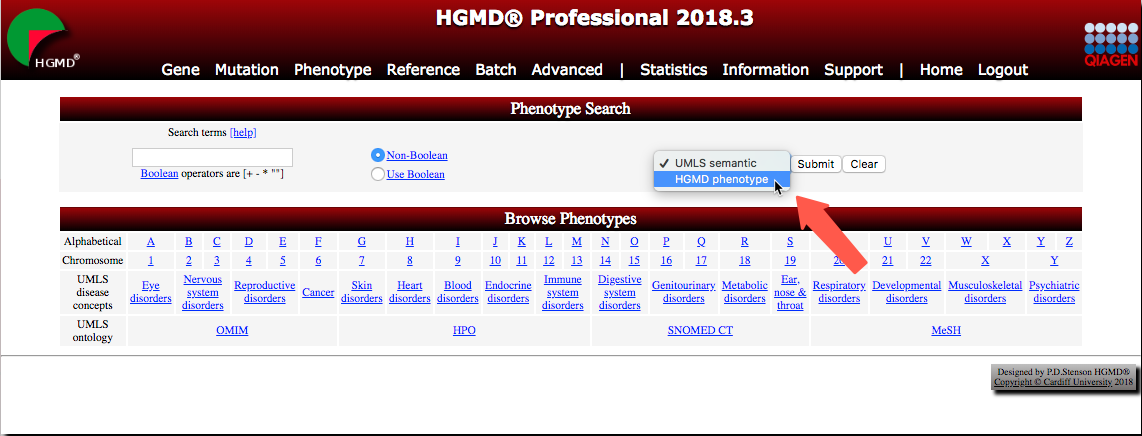Browse phenotypes starting with letter D
Viewport: 1142px width, 436px height.
point(248,242)
